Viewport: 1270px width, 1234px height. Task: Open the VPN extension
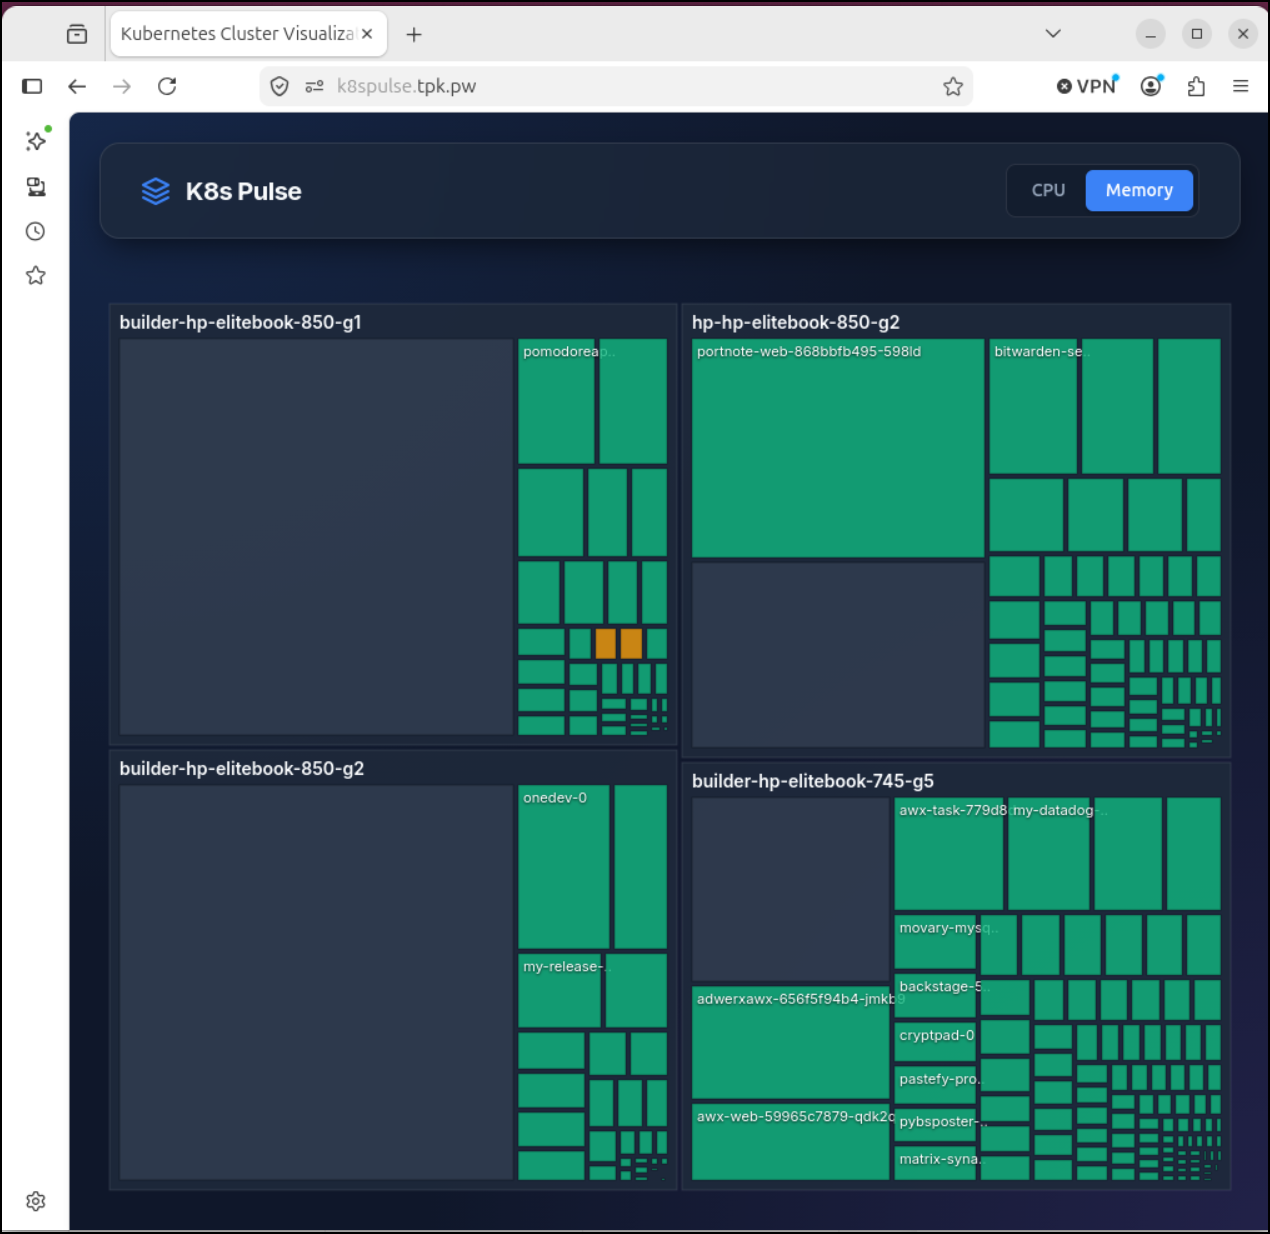click(1087, 86)
